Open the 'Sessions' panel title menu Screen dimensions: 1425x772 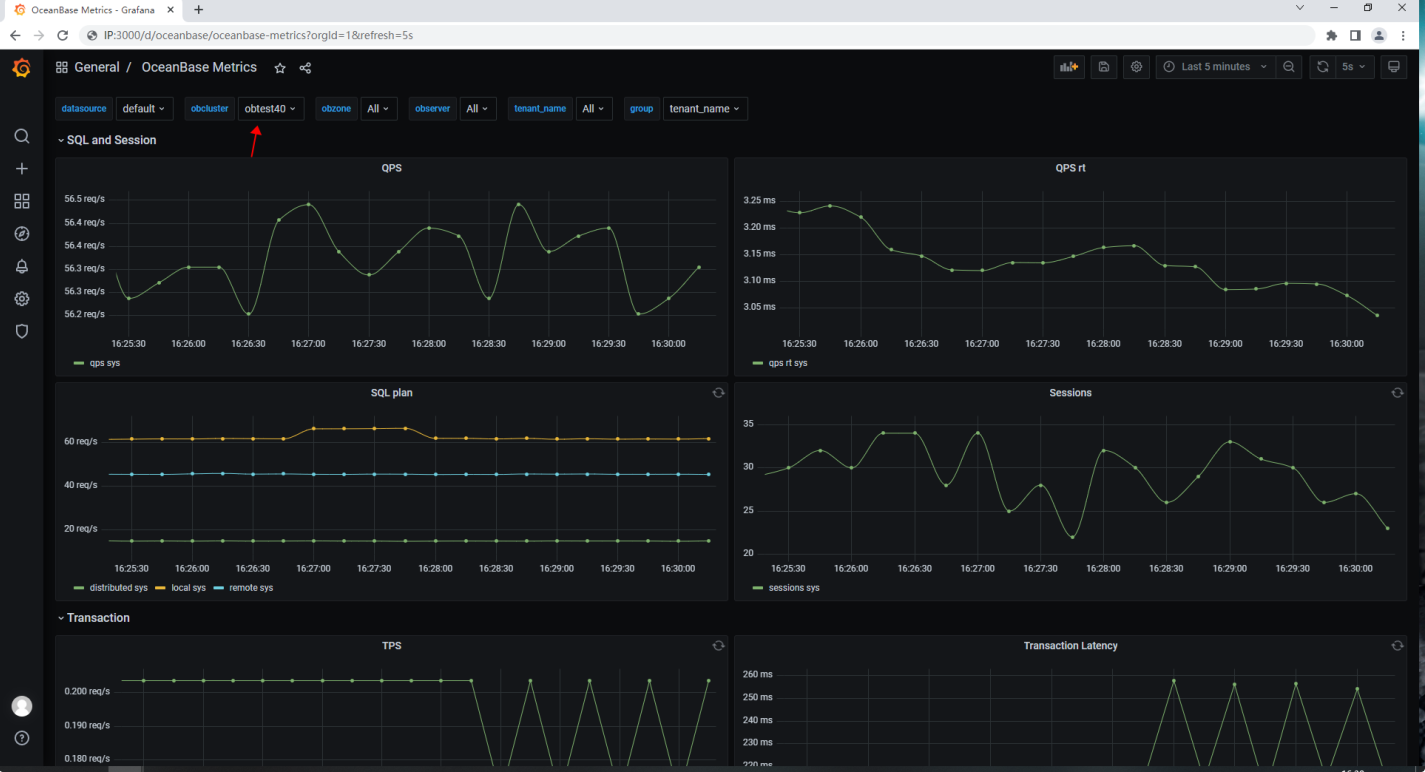point(1070,393)
